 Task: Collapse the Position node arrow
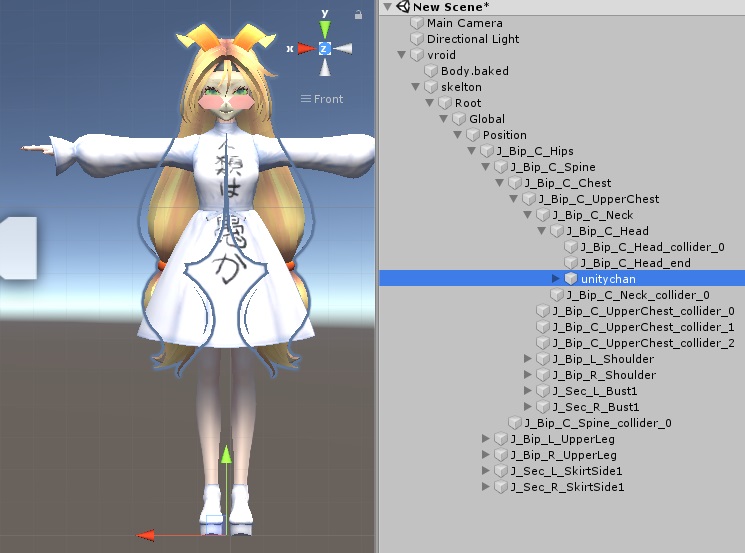(x=458, y=135)
